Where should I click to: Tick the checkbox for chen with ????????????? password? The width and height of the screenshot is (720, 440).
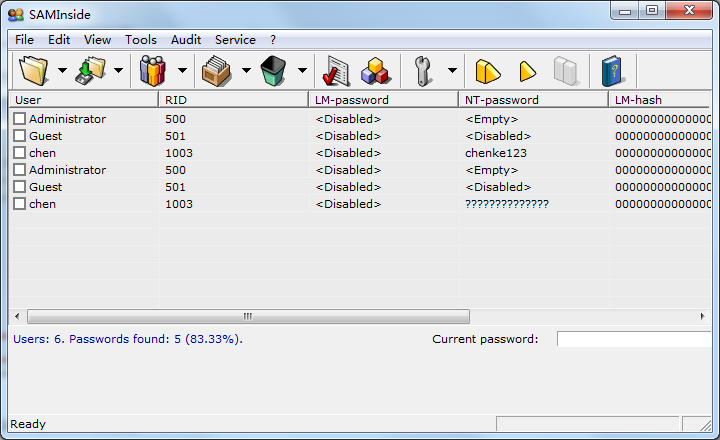pyautogui.click(x=19, y=203)
